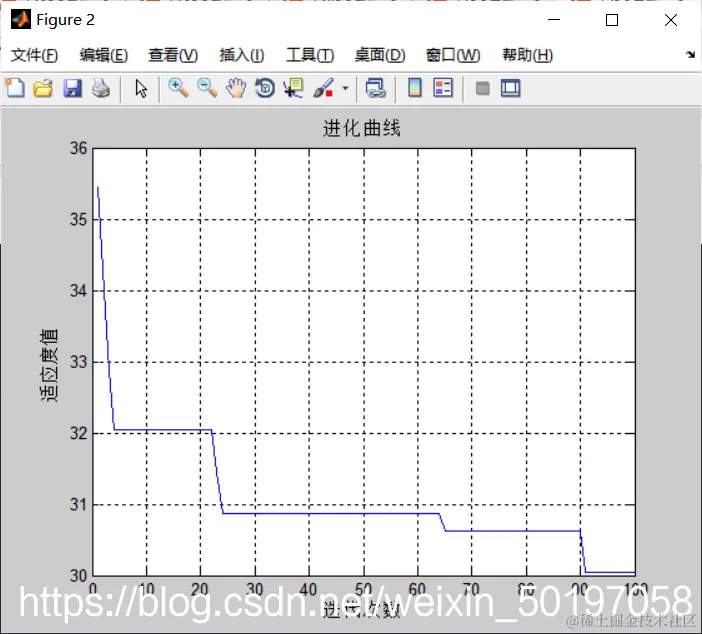
Task: Activate the Data Cursor tool
Action: 294,88
